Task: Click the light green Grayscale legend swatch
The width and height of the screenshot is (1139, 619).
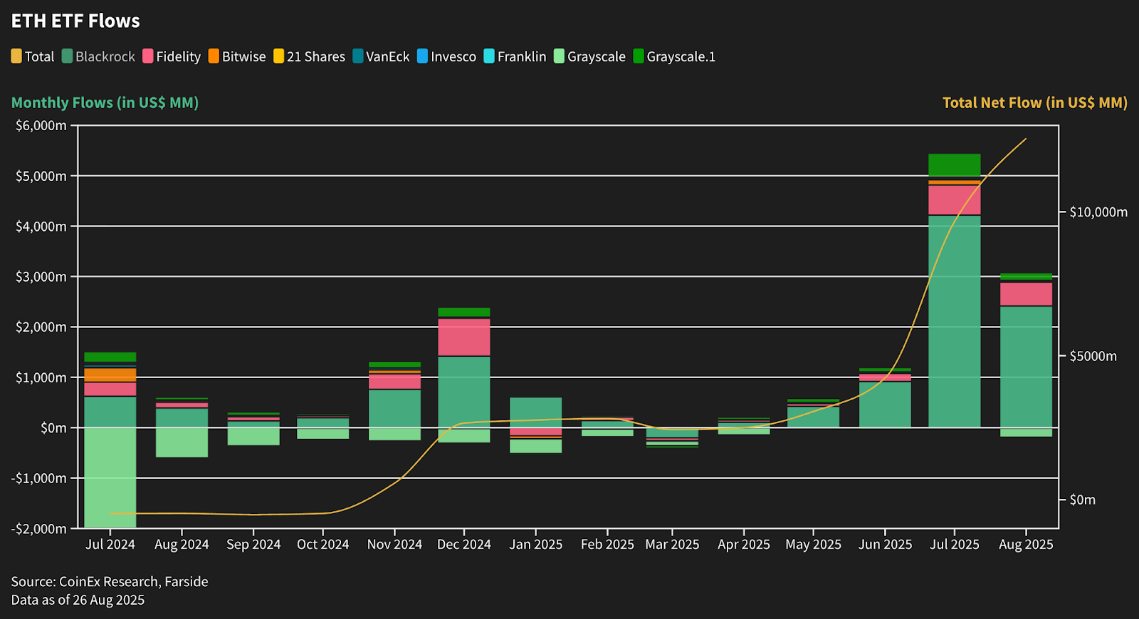Action: 559,57
